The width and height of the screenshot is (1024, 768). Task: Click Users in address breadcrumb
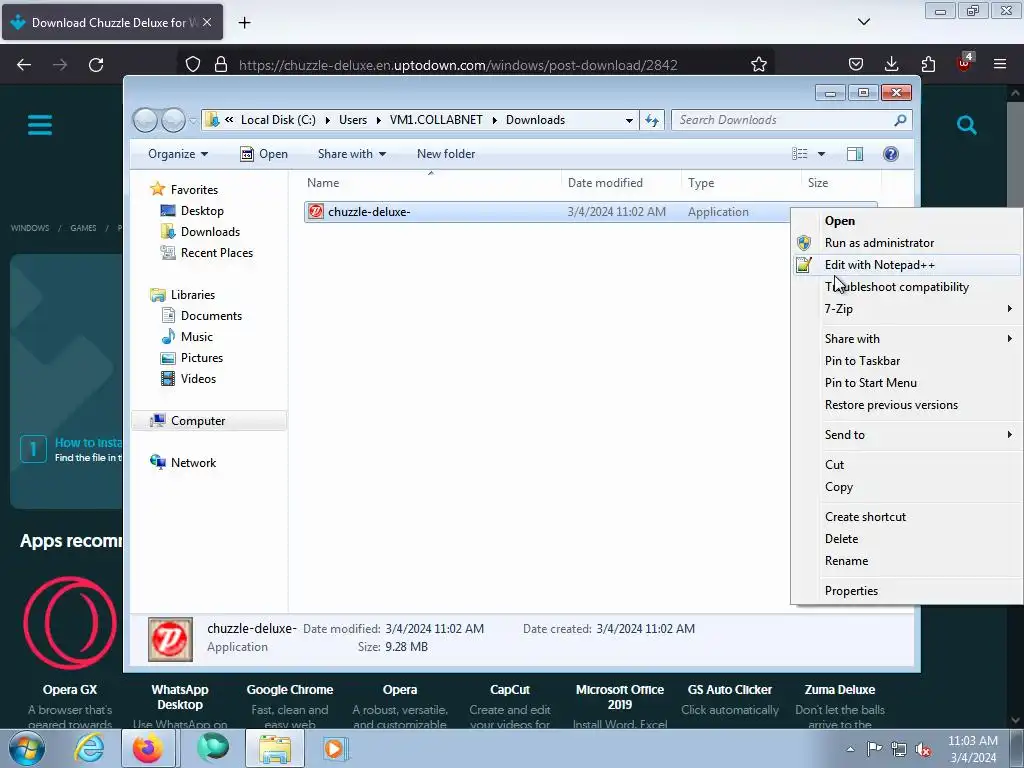tap(353, 120)
